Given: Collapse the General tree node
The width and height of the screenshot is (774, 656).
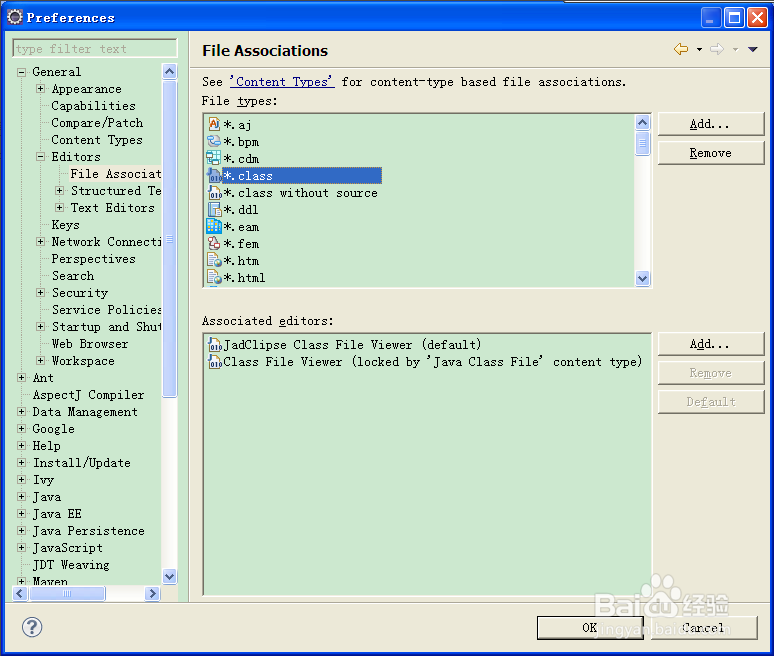Looking at the screenshot, I should pos(21,72).
